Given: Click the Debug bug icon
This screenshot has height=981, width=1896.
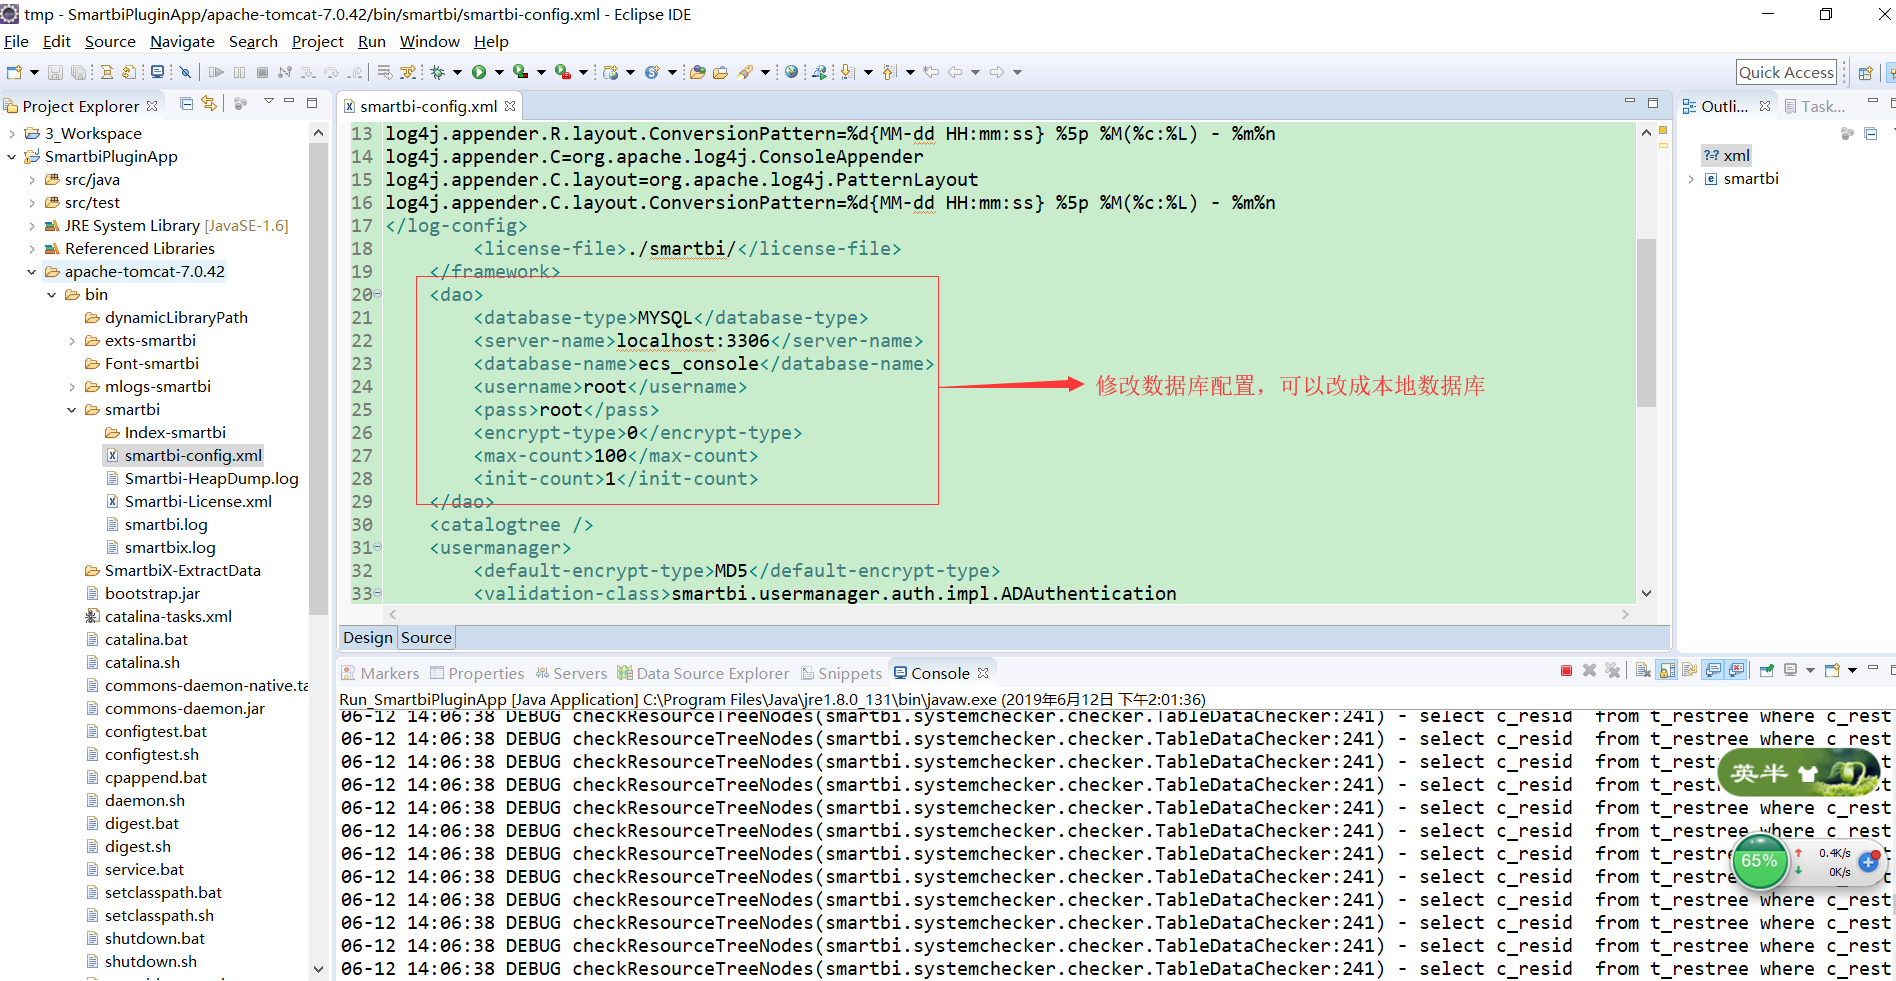Looking at the screenshot, I should pyautogui.click(x=438, y=72).
